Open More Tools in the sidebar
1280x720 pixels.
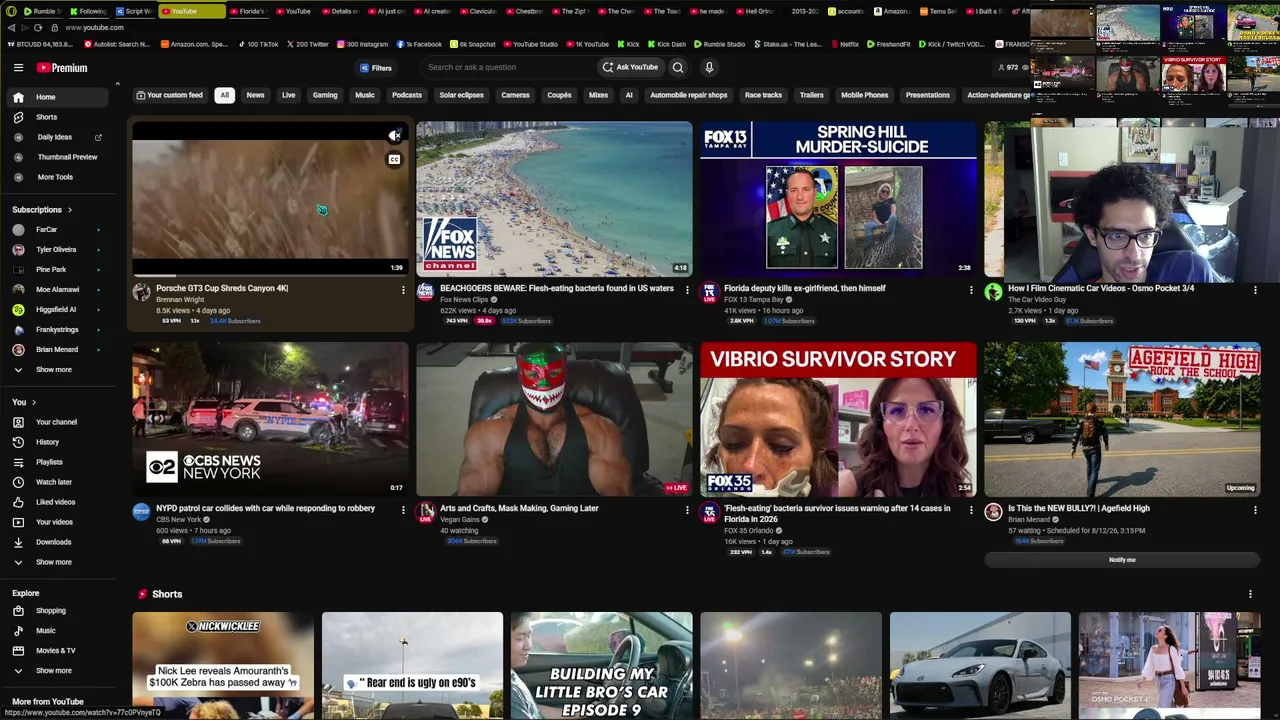pos(55,177)
